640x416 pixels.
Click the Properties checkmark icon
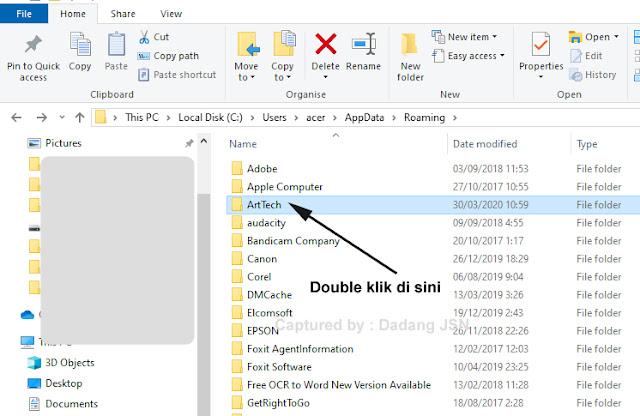pos(540,44)
